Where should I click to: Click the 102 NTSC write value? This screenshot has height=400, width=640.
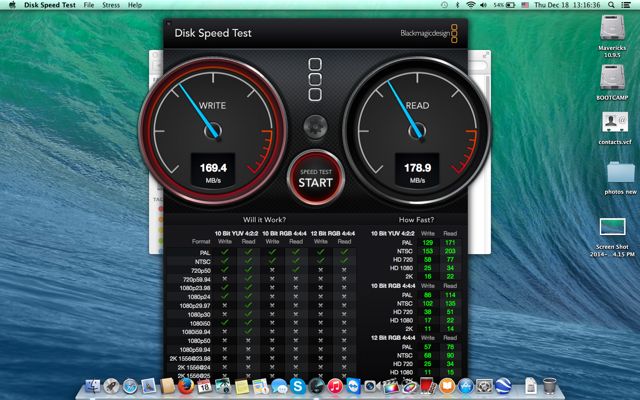427,303
